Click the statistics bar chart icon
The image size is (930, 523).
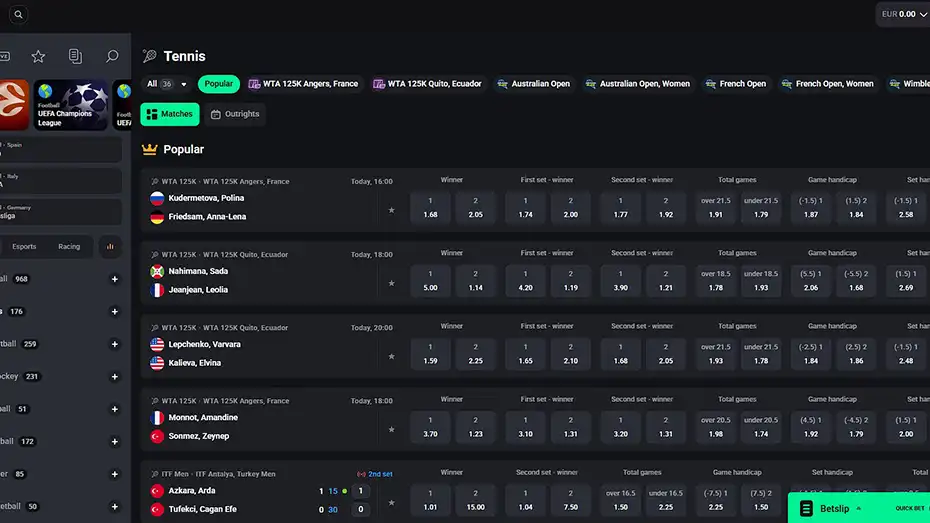[110, 246]
